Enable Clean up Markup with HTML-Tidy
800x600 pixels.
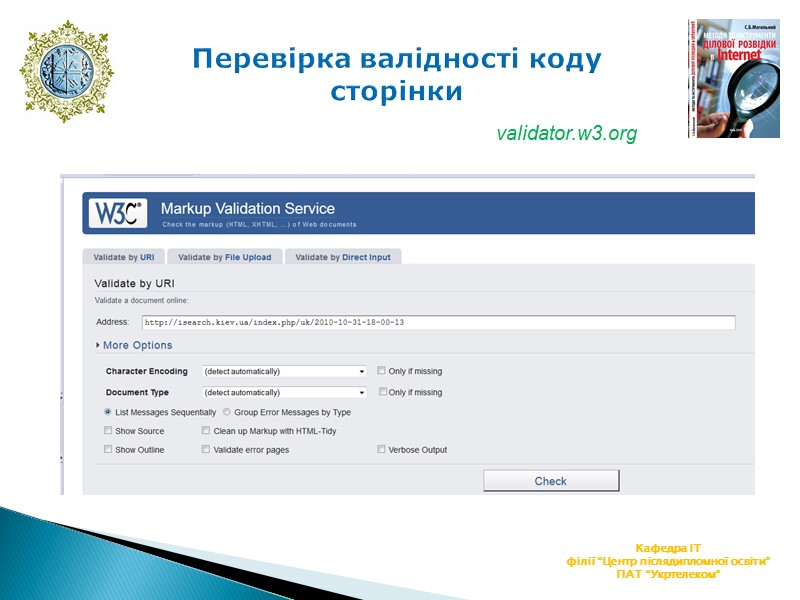(x=206, y=431)
